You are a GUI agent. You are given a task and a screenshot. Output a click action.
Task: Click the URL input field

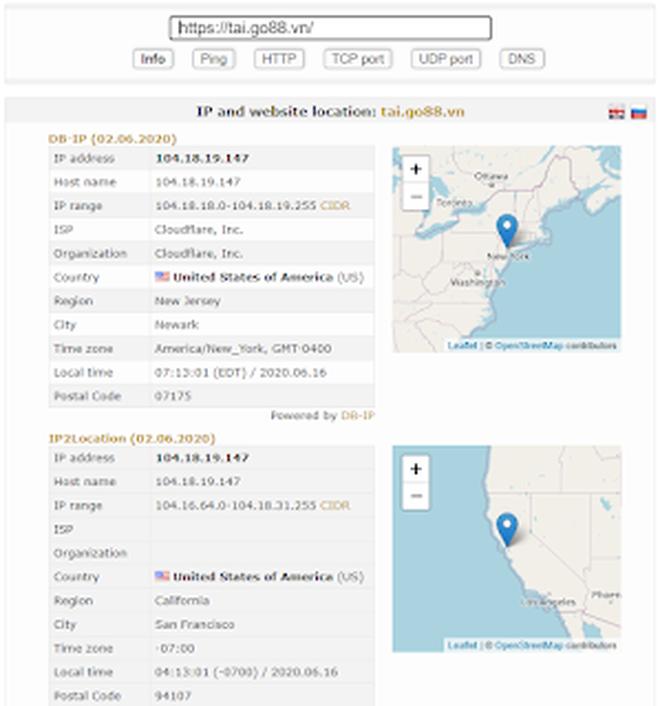click(x=330, y=28)
